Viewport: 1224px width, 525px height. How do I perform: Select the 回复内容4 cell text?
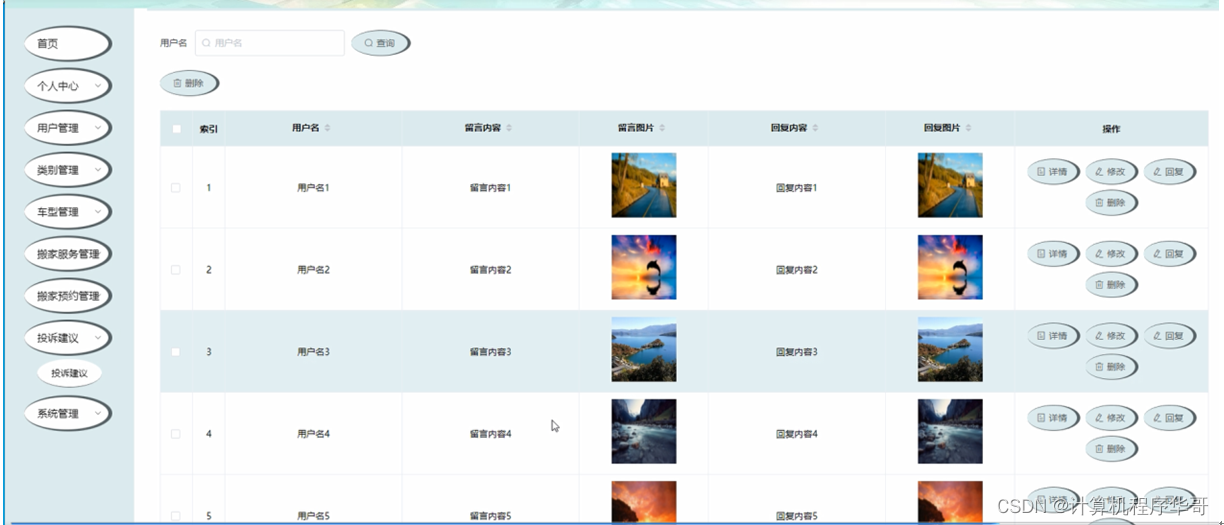point(796,434)
